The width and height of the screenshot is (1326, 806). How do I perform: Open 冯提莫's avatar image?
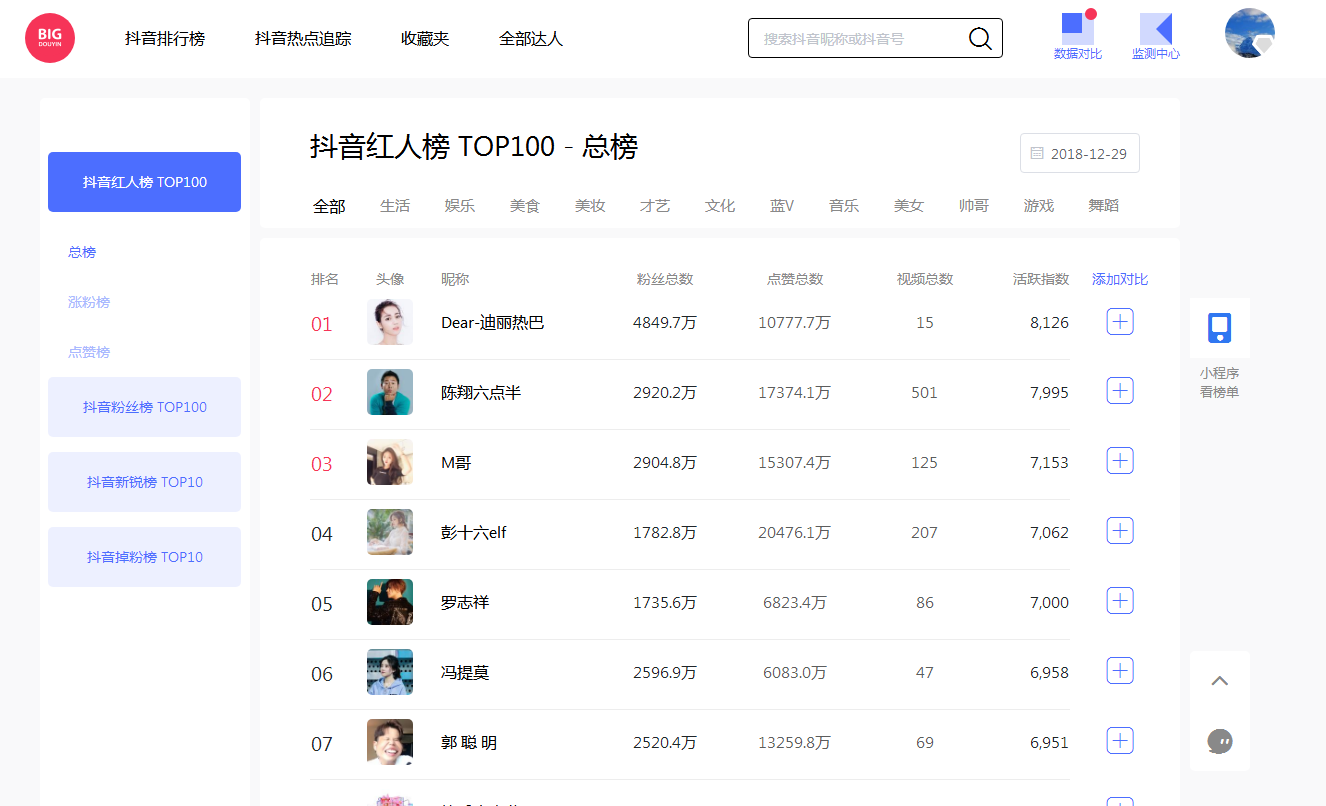pyautogui.click(x=390, y=672)
